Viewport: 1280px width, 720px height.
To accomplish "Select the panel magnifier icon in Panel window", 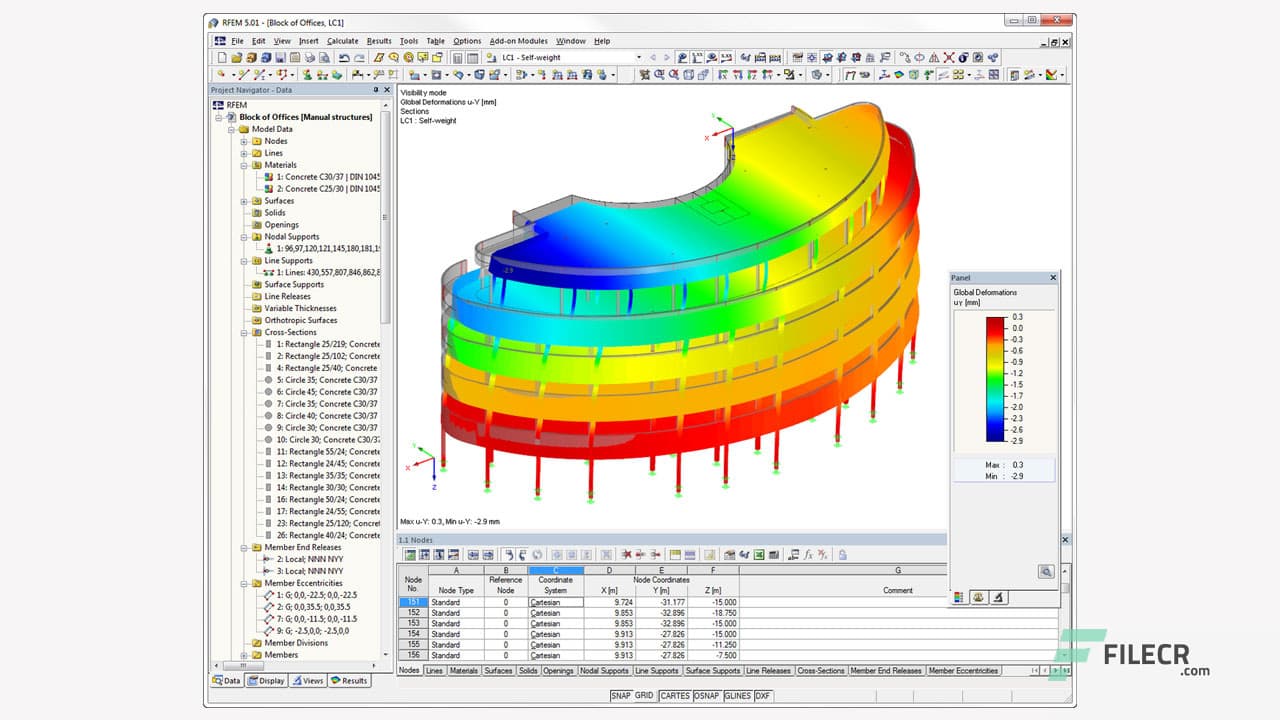I will click(1046, 572).
